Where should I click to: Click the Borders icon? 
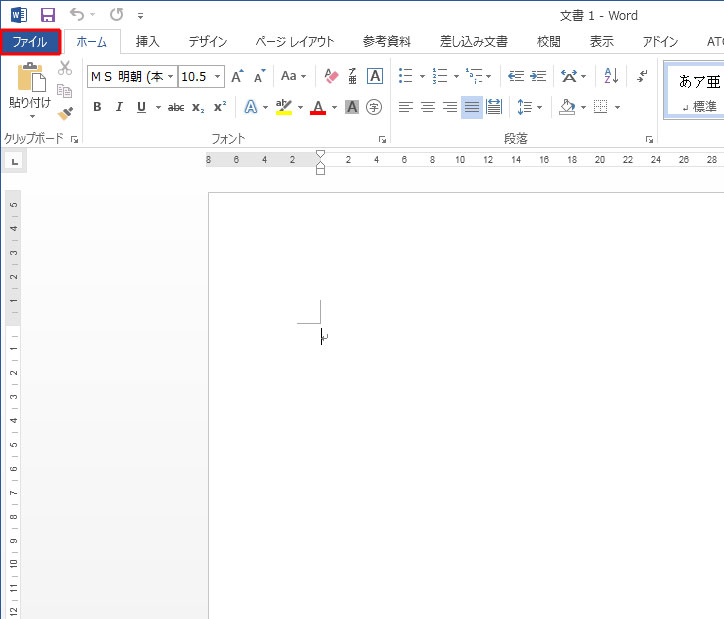(600, 107)
